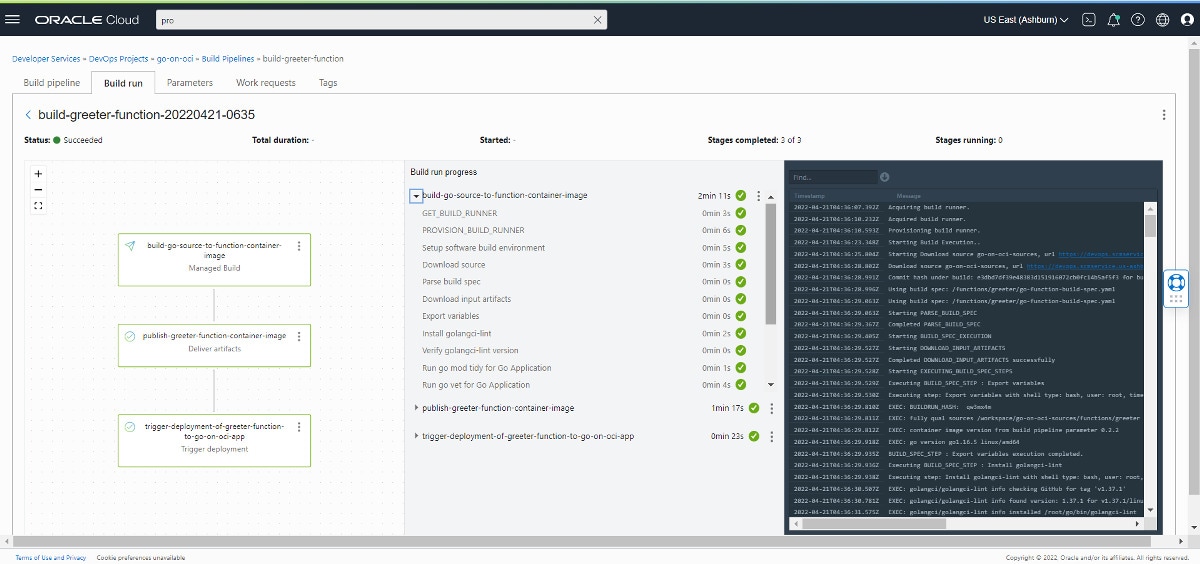Zoom in on the pipeline diagram
The image size is (1200, 564).
38,173
